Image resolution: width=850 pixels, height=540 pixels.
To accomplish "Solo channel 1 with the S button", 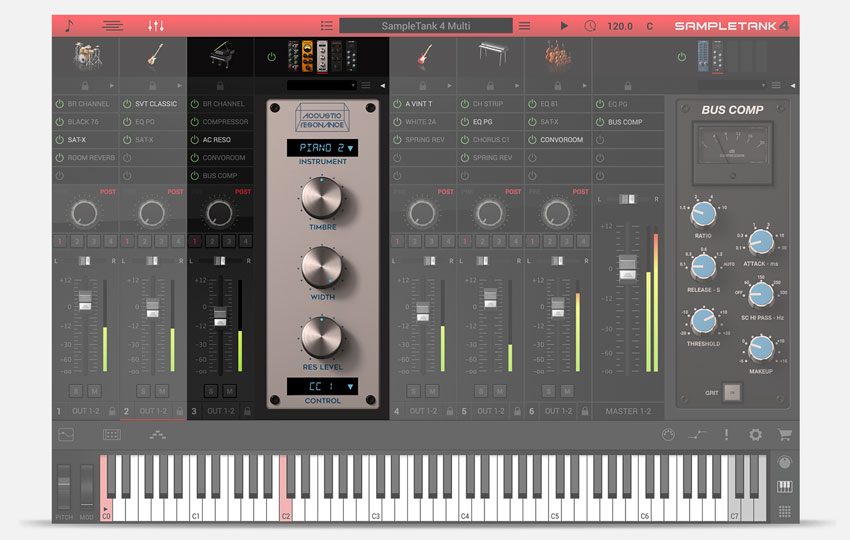I will coord(76,390).
